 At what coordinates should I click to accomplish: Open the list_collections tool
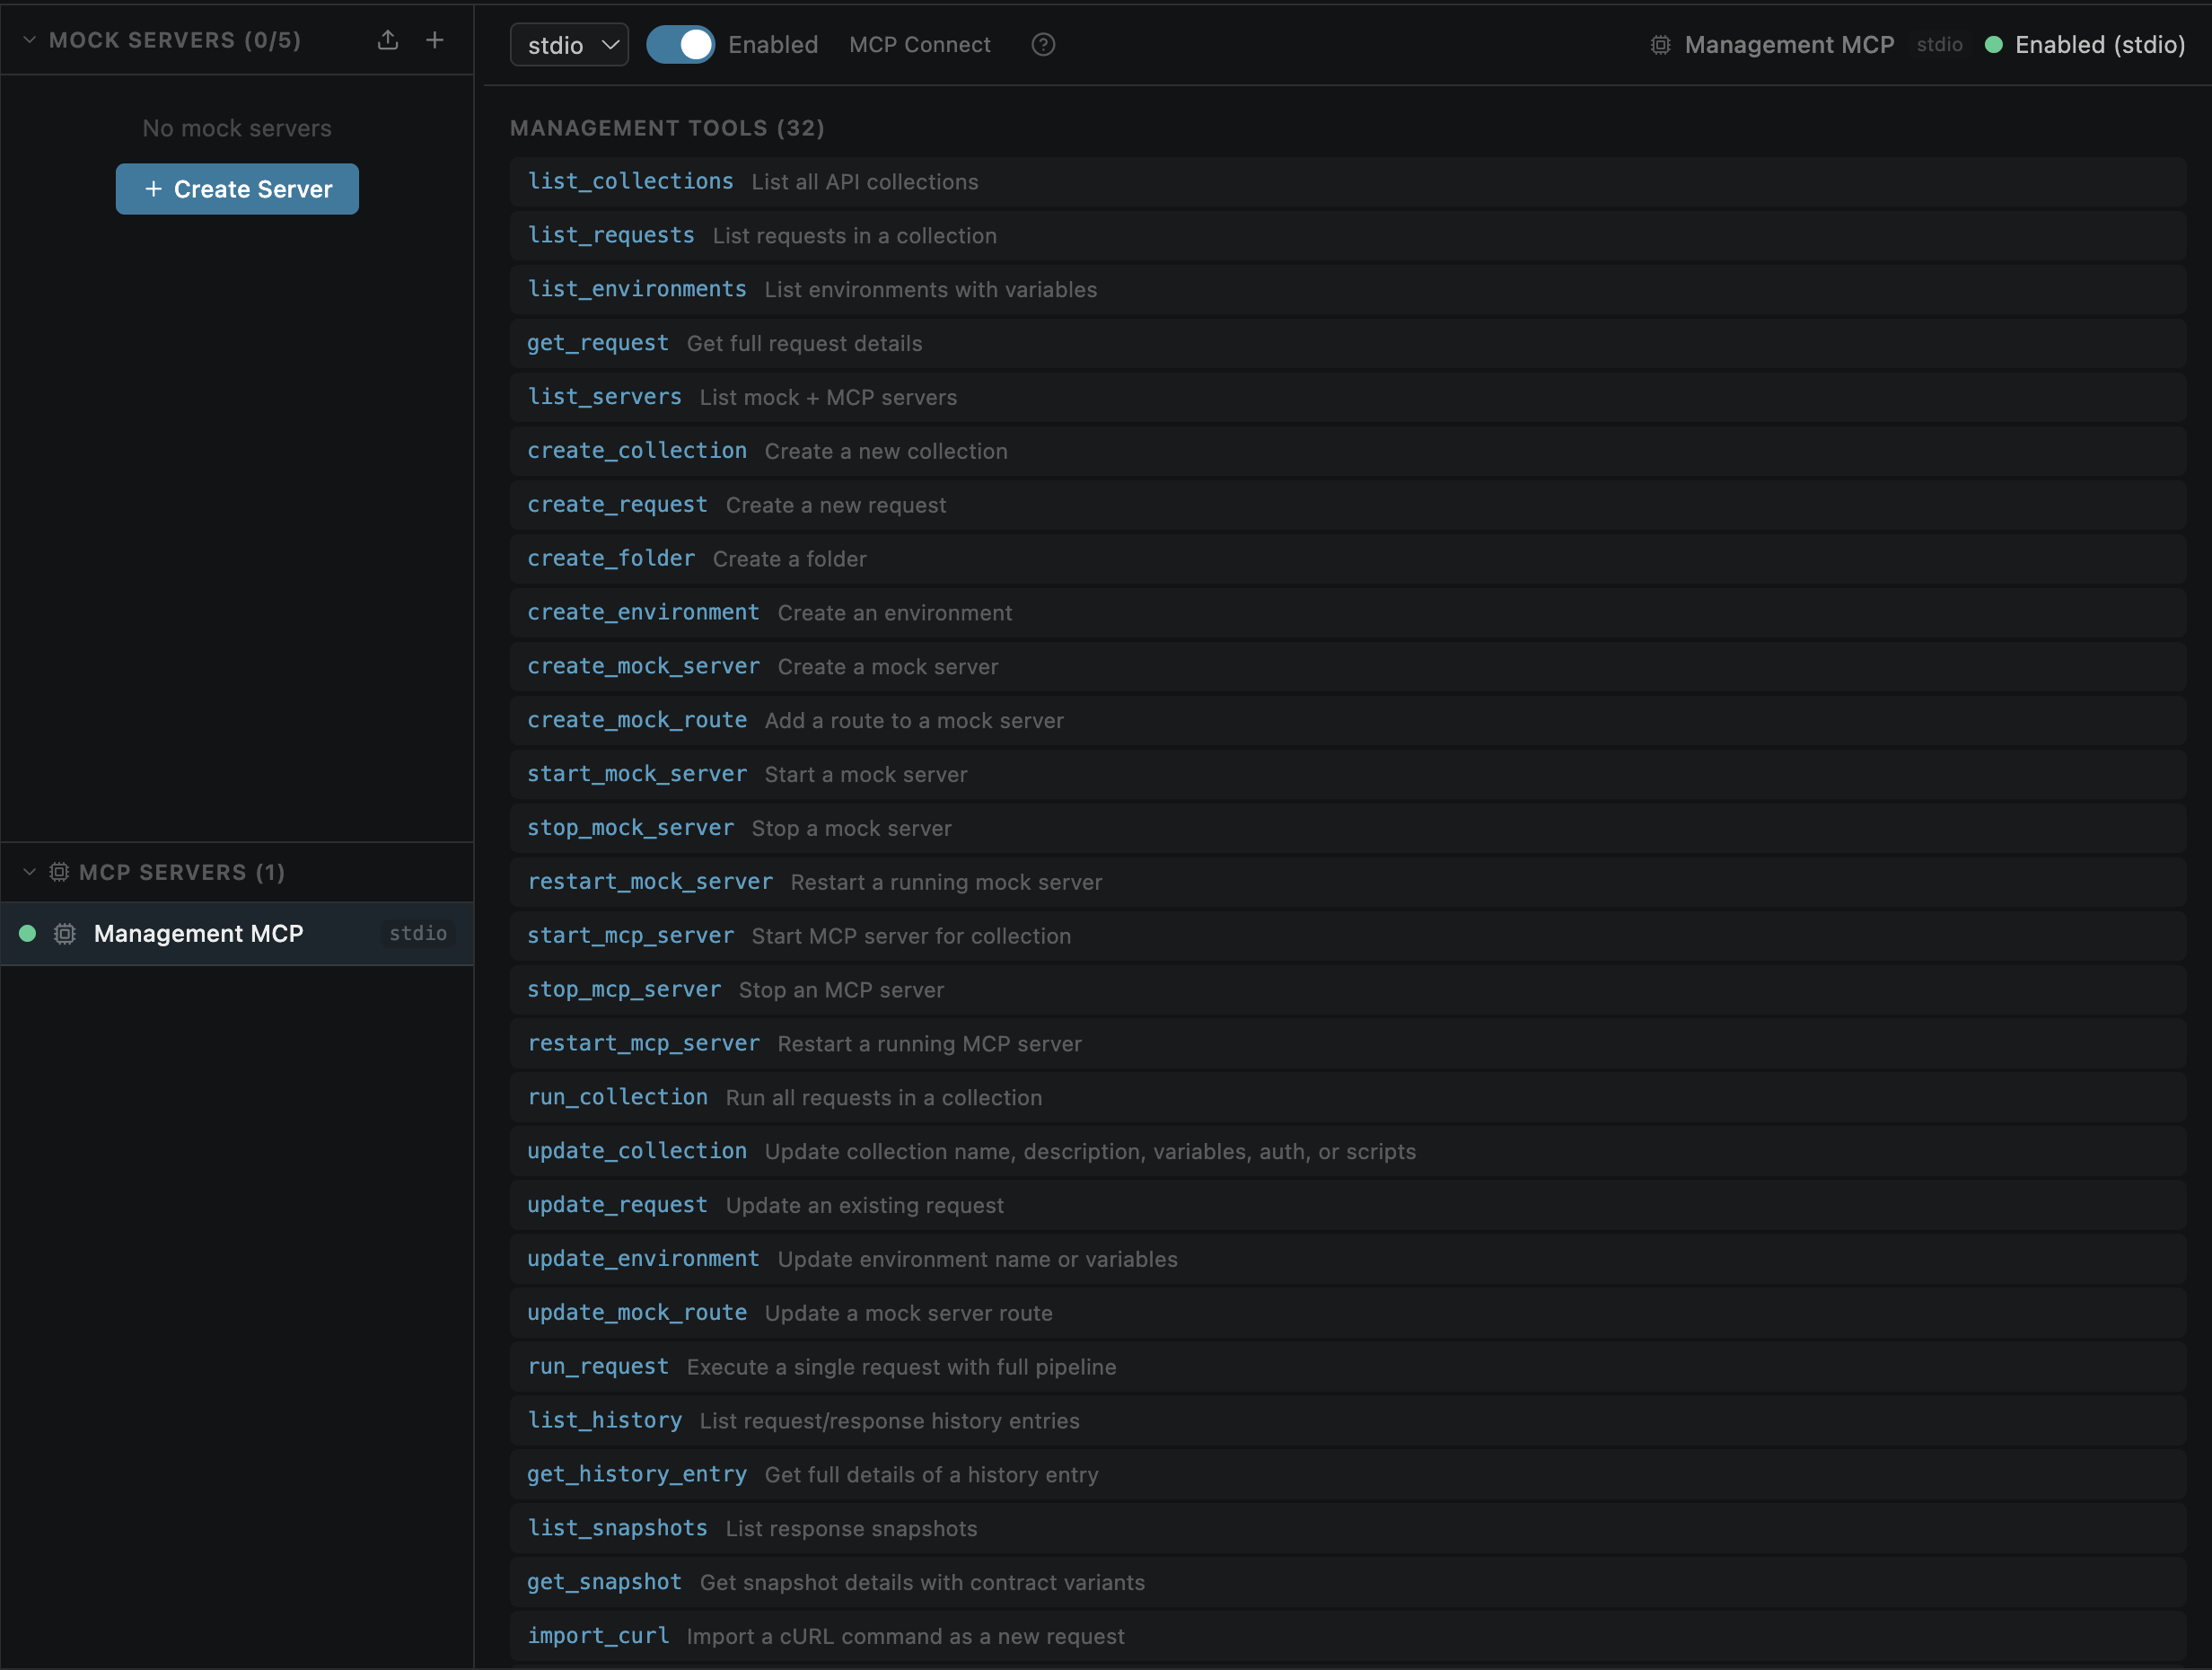1348,182
